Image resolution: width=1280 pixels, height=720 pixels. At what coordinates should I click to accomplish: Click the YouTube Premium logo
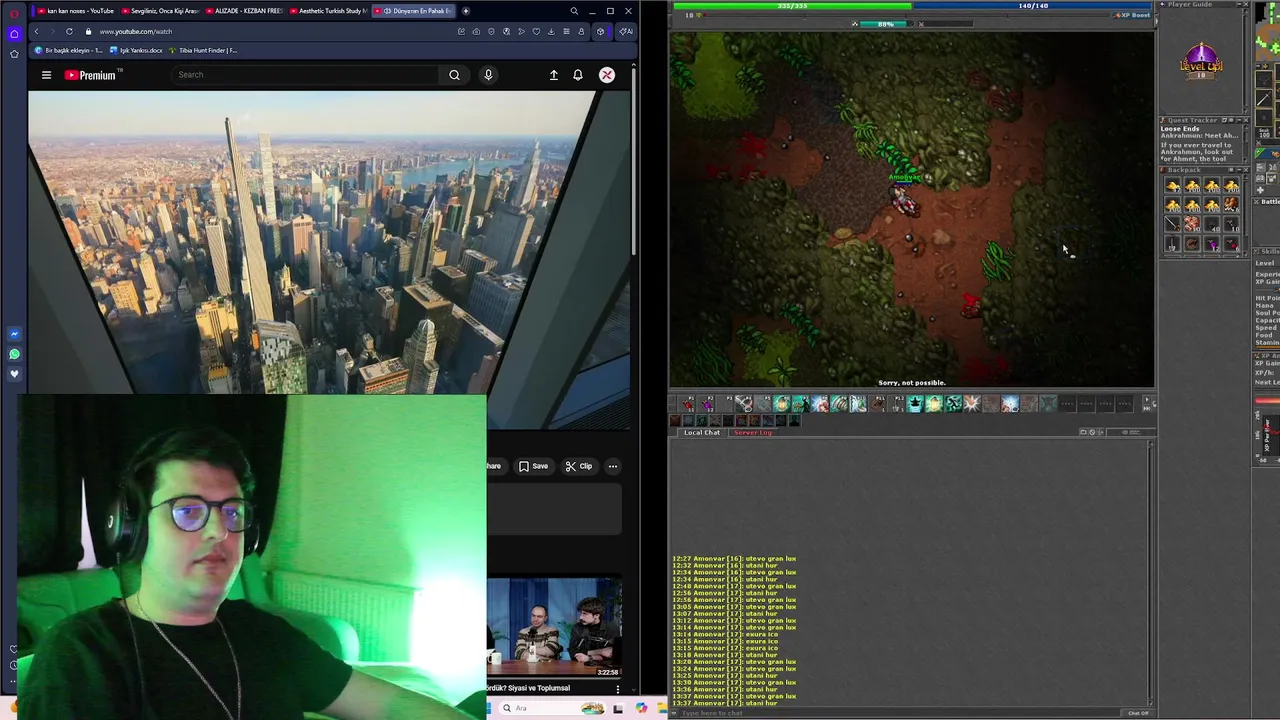point(93,75)
